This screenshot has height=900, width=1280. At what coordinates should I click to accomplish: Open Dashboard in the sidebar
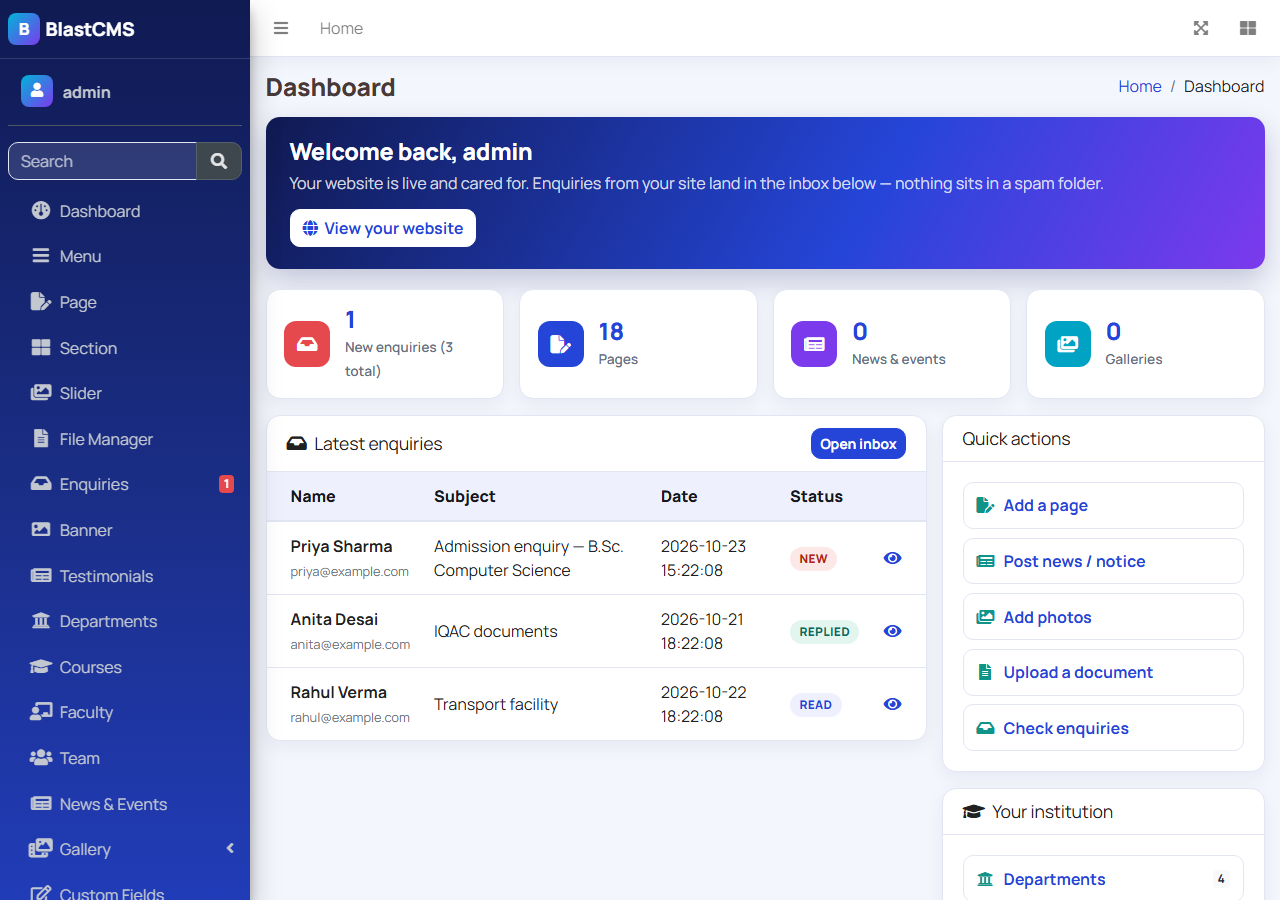125,211
